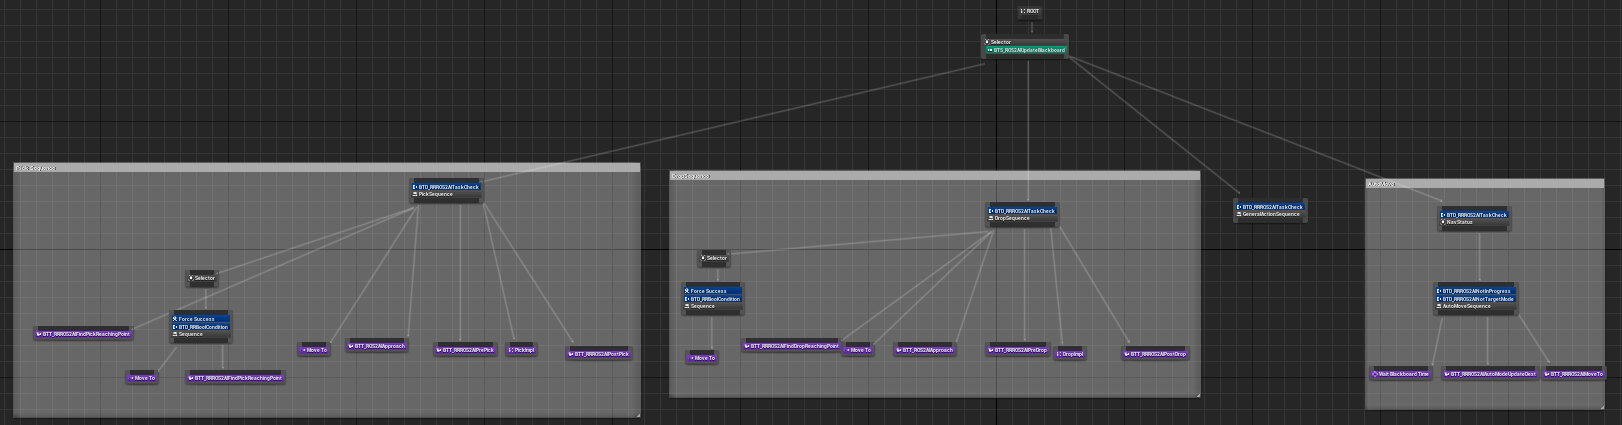Image resolution: width=1622 pixels, height=425 pixels.
Task: Click the BTT_RRROS2AIPrePick task node
Action: 466,350
